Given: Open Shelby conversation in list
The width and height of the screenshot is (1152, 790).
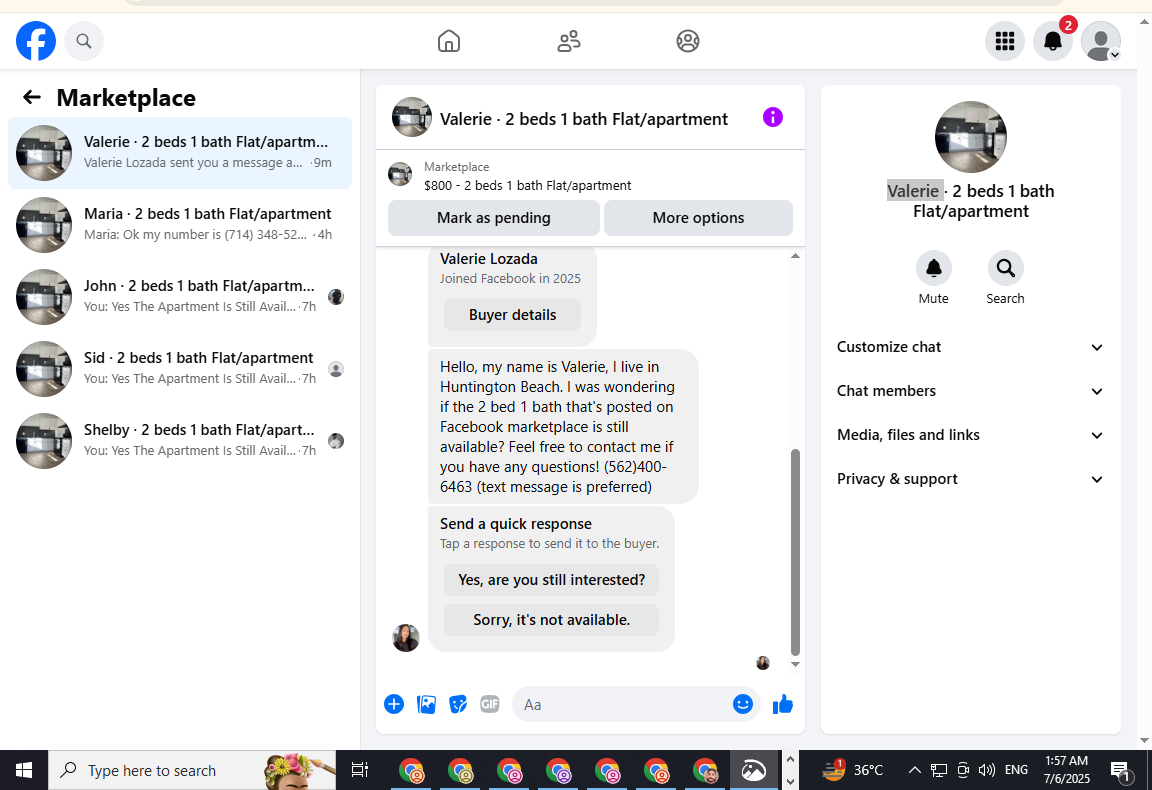Looking at the screenshot, I should point(180,441).
